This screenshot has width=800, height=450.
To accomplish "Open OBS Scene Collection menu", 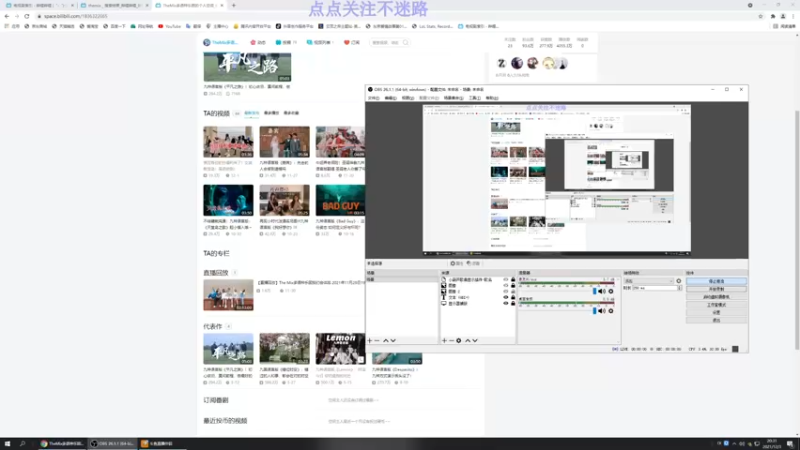I will [453, 98].
